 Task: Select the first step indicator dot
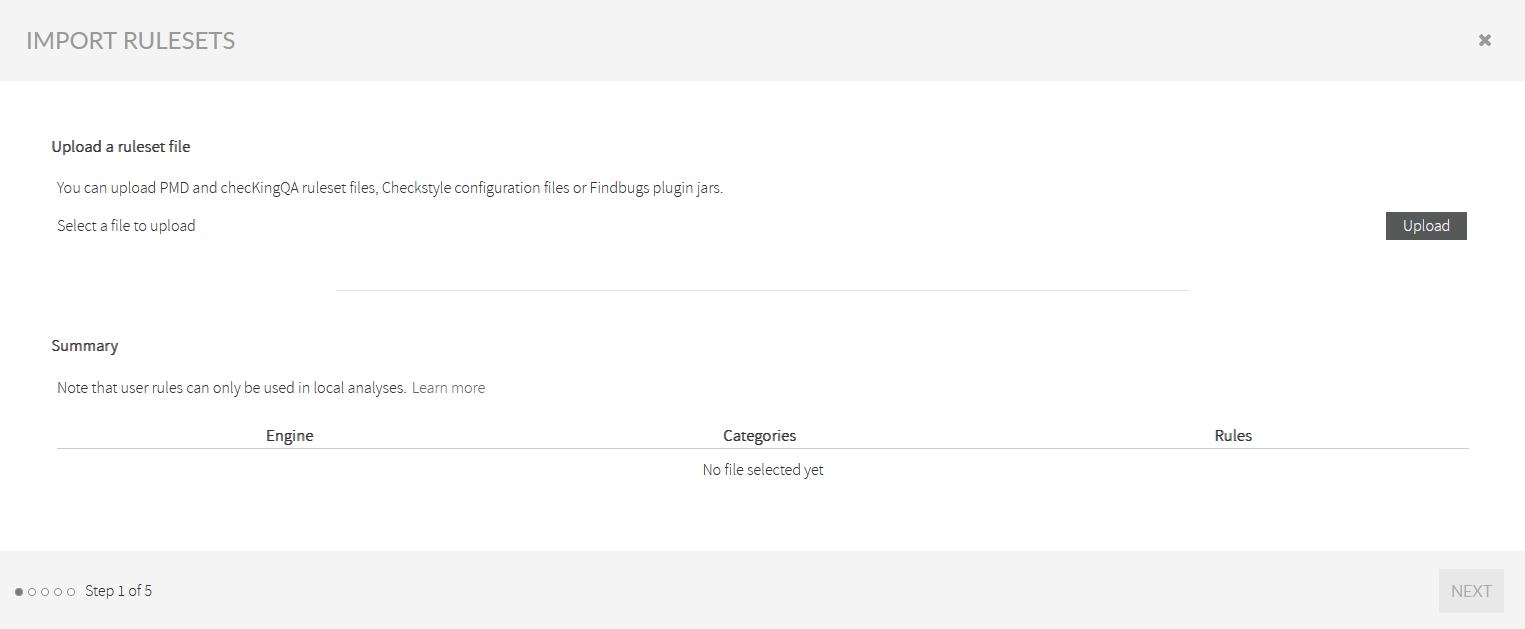[x=17, y=591]
